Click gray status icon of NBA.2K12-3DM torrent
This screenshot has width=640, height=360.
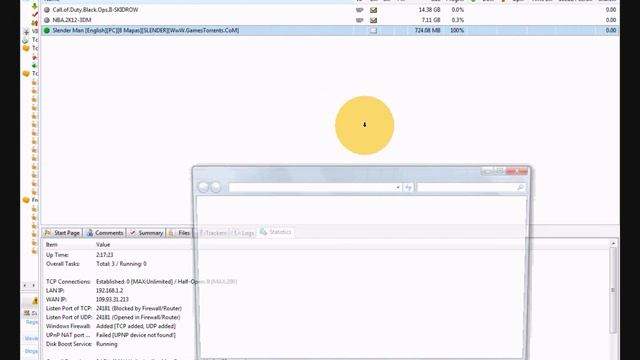(47, 20)
